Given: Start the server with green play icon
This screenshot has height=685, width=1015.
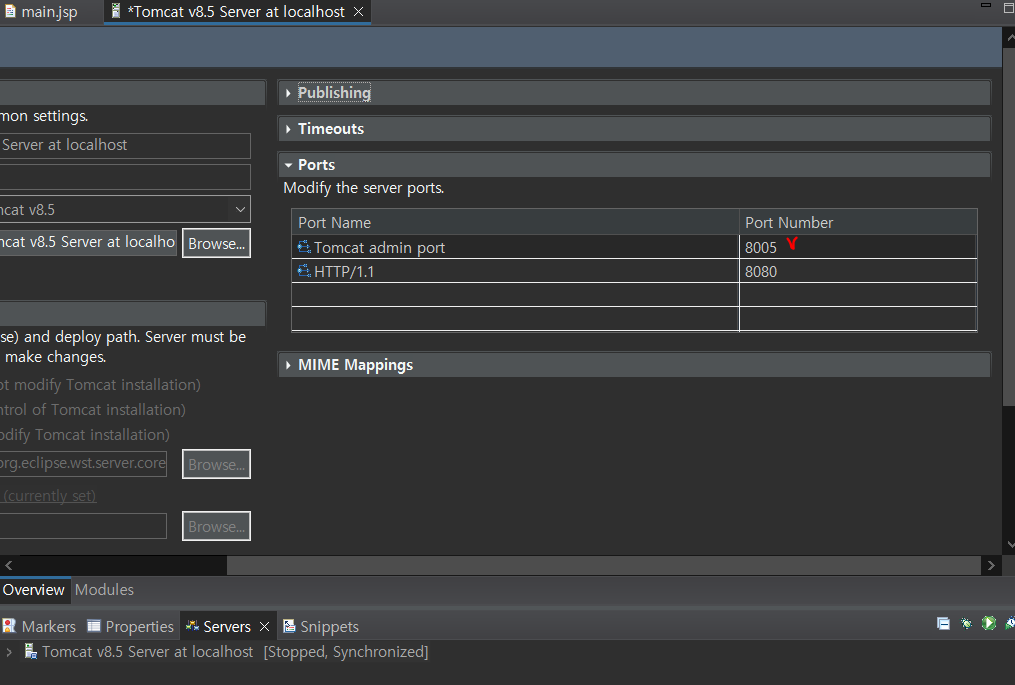Looking at the screenshot, I should coord(988,623).
